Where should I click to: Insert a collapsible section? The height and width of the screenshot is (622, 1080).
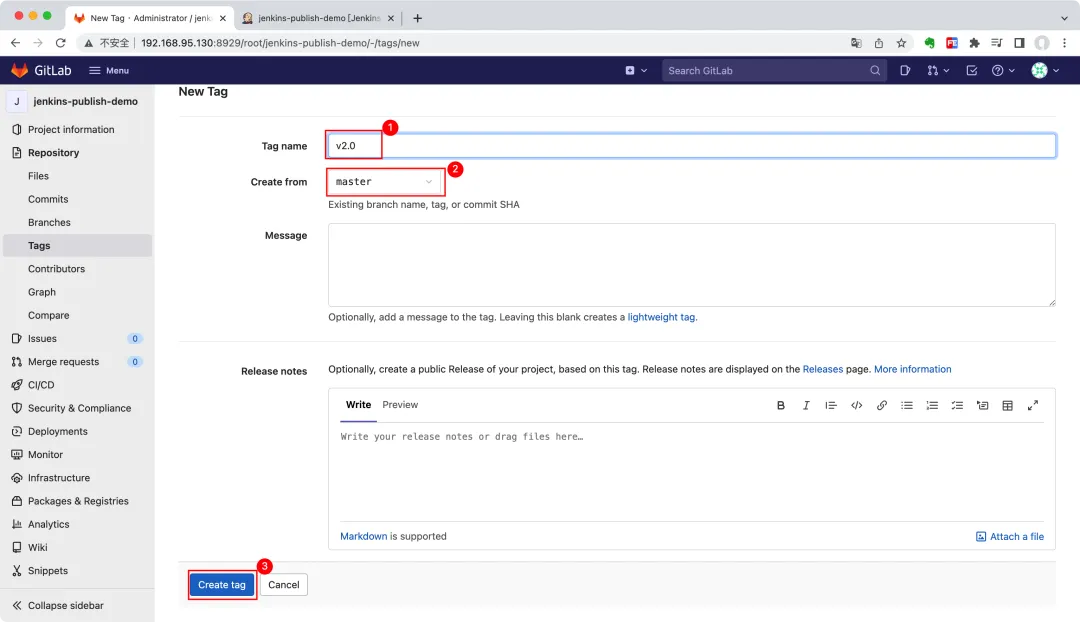pos(982,405)
